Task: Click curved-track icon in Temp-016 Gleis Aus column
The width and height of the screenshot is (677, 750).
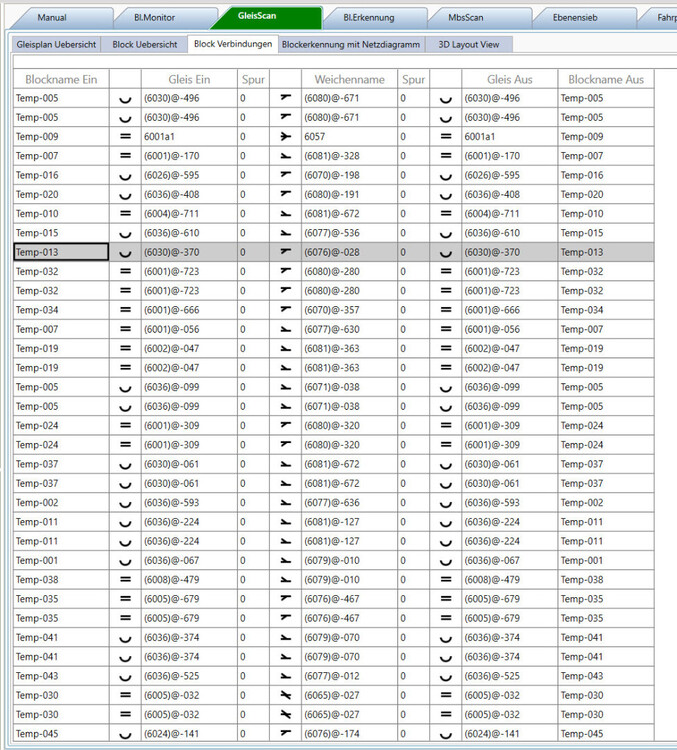Action: pyautogui.click(x=446, y=176)
